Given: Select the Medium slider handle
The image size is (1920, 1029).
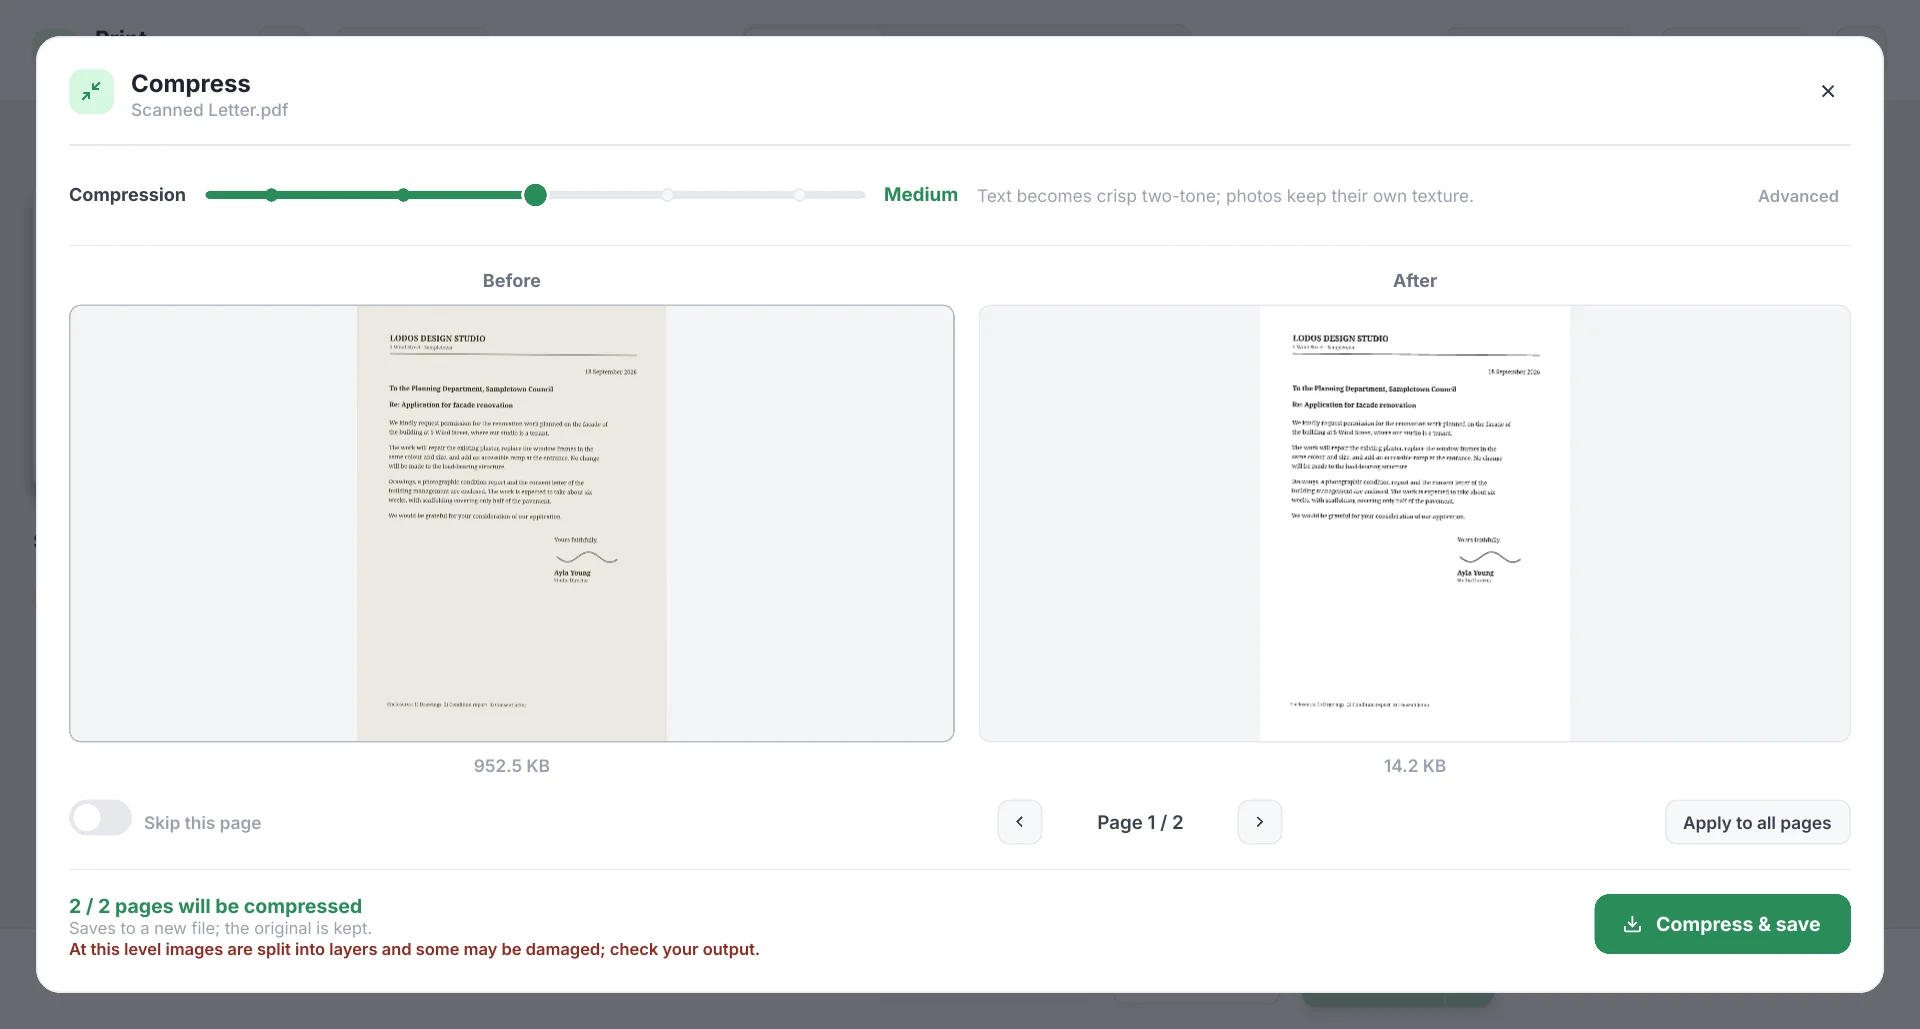Looking at the screenshot, I should (x=535, y=195).
